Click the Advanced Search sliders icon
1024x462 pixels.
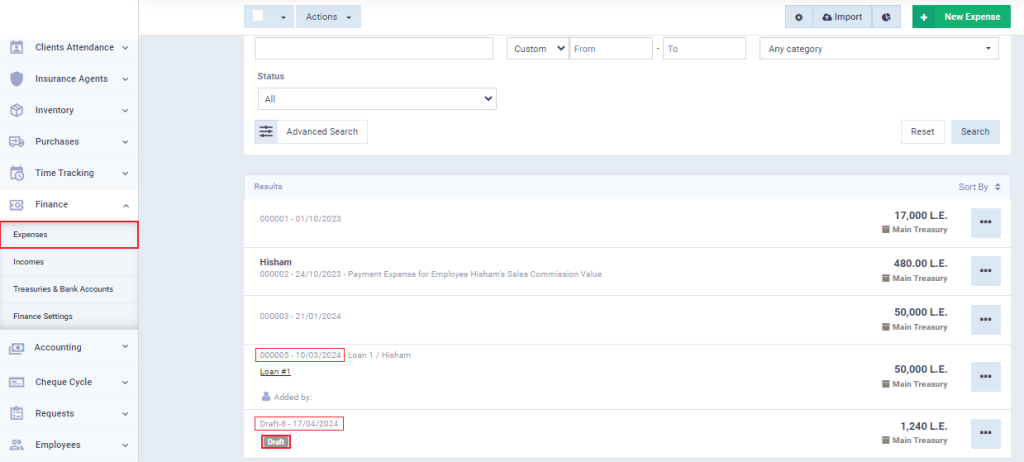[266, 131]
